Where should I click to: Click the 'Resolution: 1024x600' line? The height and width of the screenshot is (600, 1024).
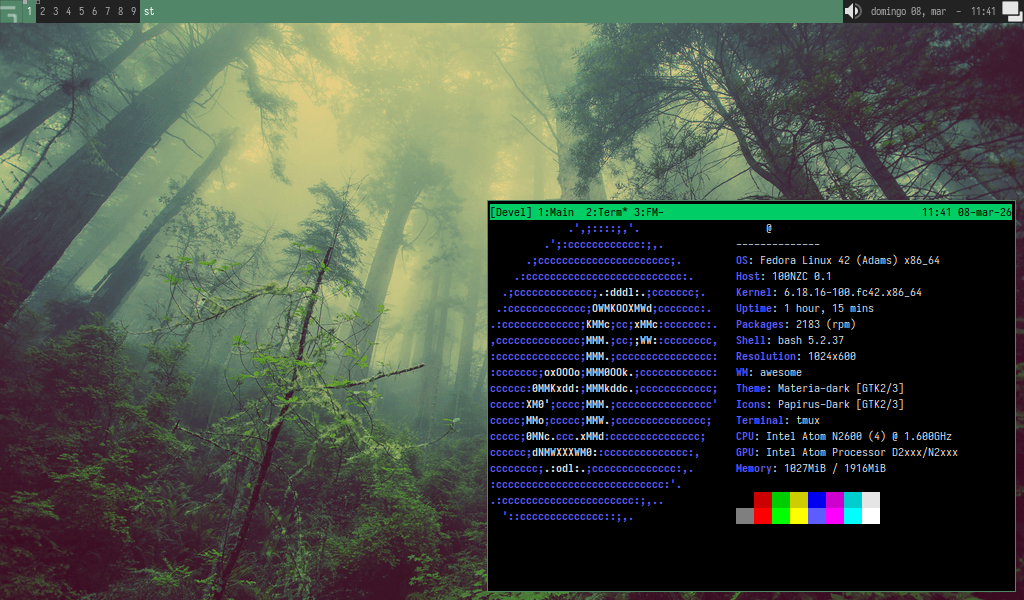pyautogui.click(x=795, y=356)
